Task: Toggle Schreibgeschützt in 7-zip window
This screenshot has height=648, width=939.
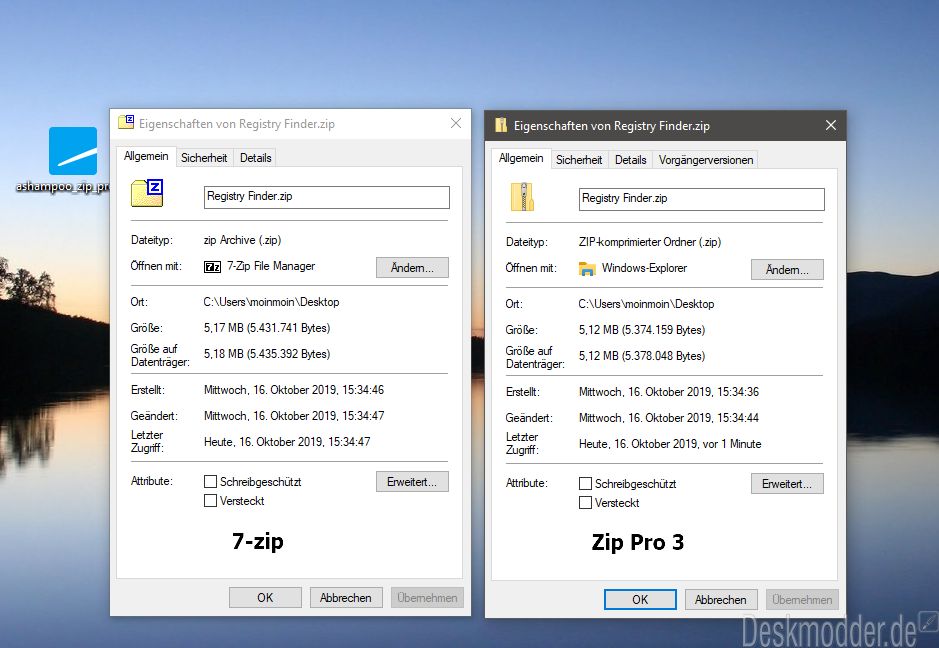Action: pos(210,482)
